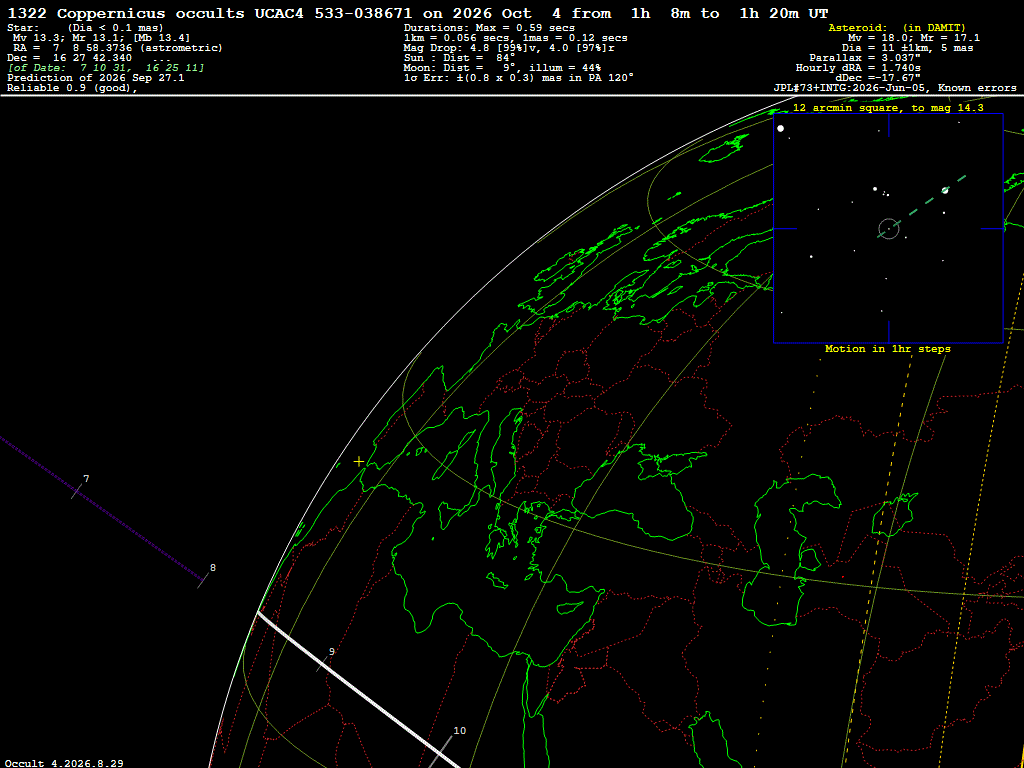Click the yellow plus marker near the coastline
The image size is (1024, 768).
tap(359, 461)
